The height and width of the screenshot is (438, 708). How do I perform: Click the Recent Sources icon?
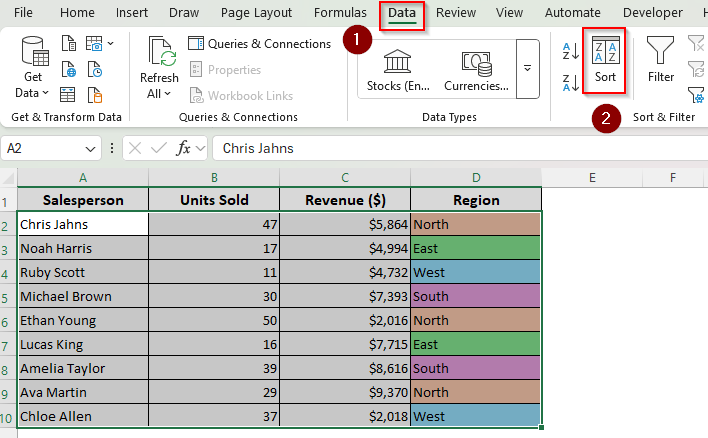[94, 70]
